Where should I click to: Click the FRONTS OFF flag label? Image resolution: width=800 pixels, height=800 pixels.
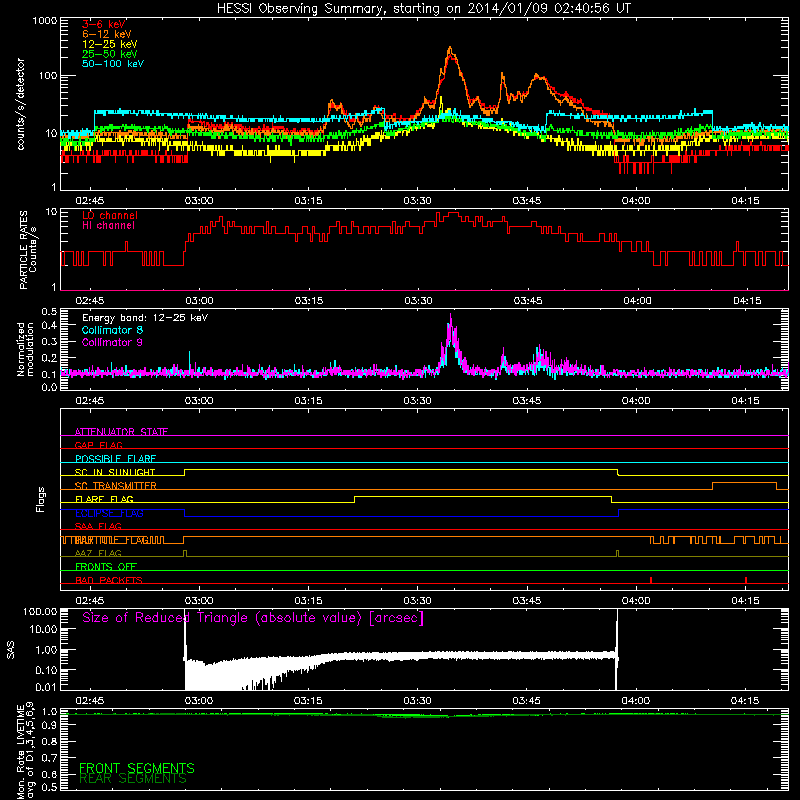[106, 567]
